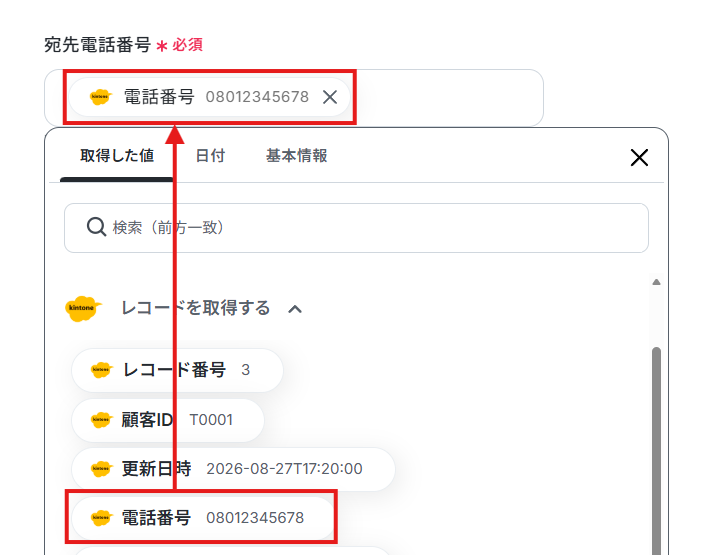Insert the レコード番号 value 3
Screen dimensions: 711x555
tap(177, 370)
